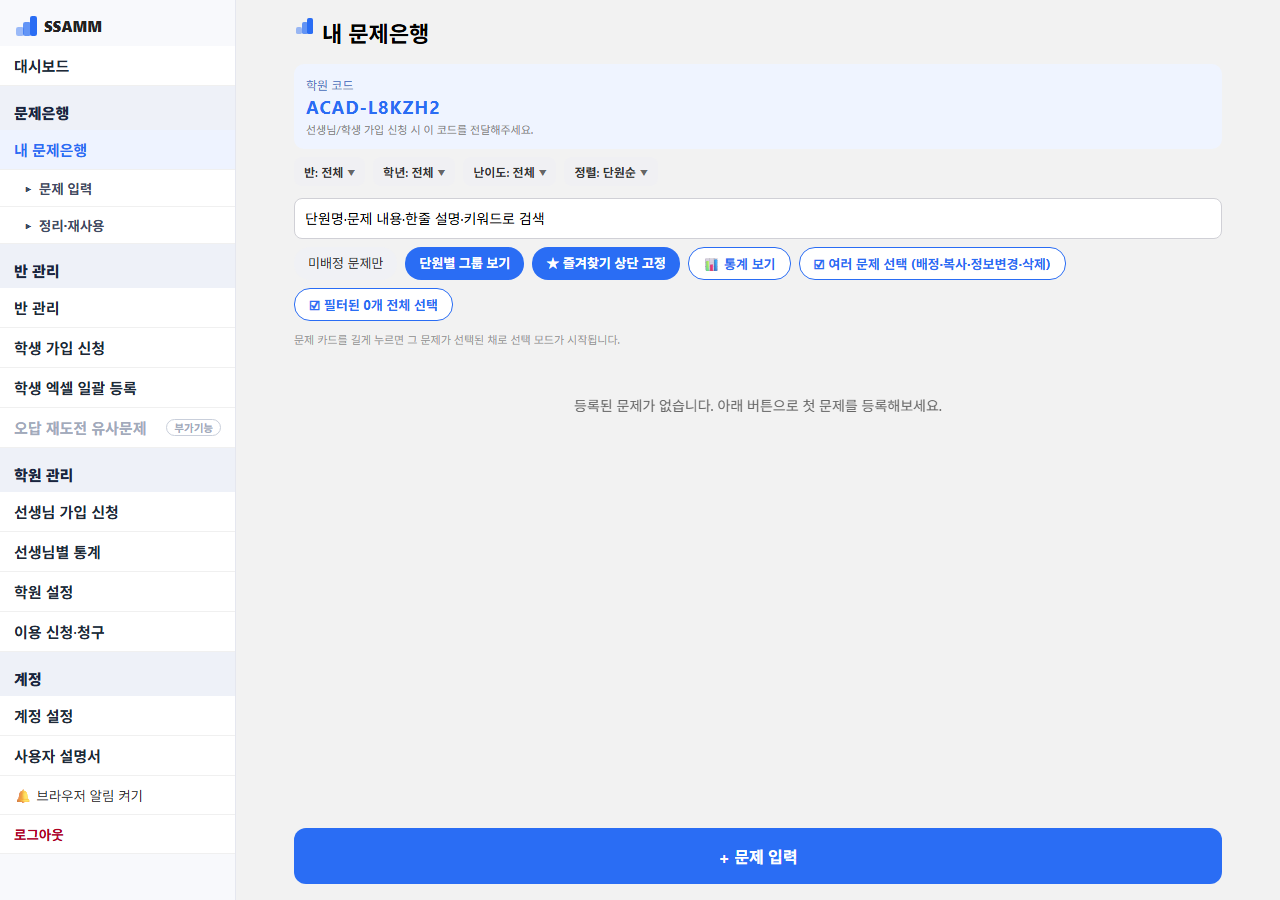
Task: Open 선생님별 통계 page
Action: click(x=117, y=552)
